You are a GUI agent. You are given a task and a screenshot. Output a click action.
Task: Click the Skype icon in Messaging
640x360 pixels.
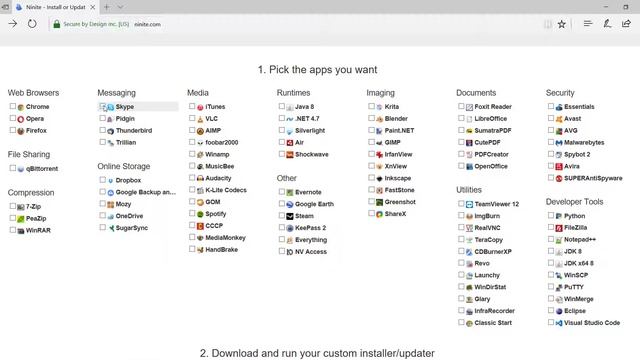point(111,107)
